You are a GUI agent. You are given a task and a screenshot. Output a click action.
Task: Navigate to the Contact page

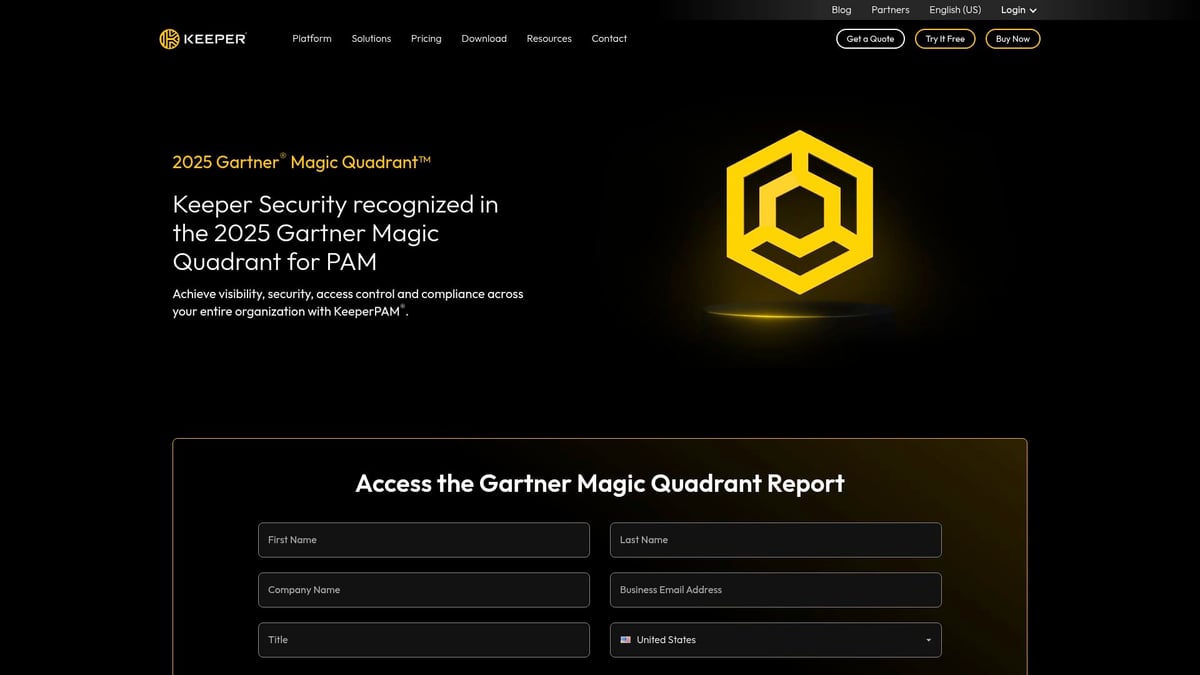tap(609, 39)
